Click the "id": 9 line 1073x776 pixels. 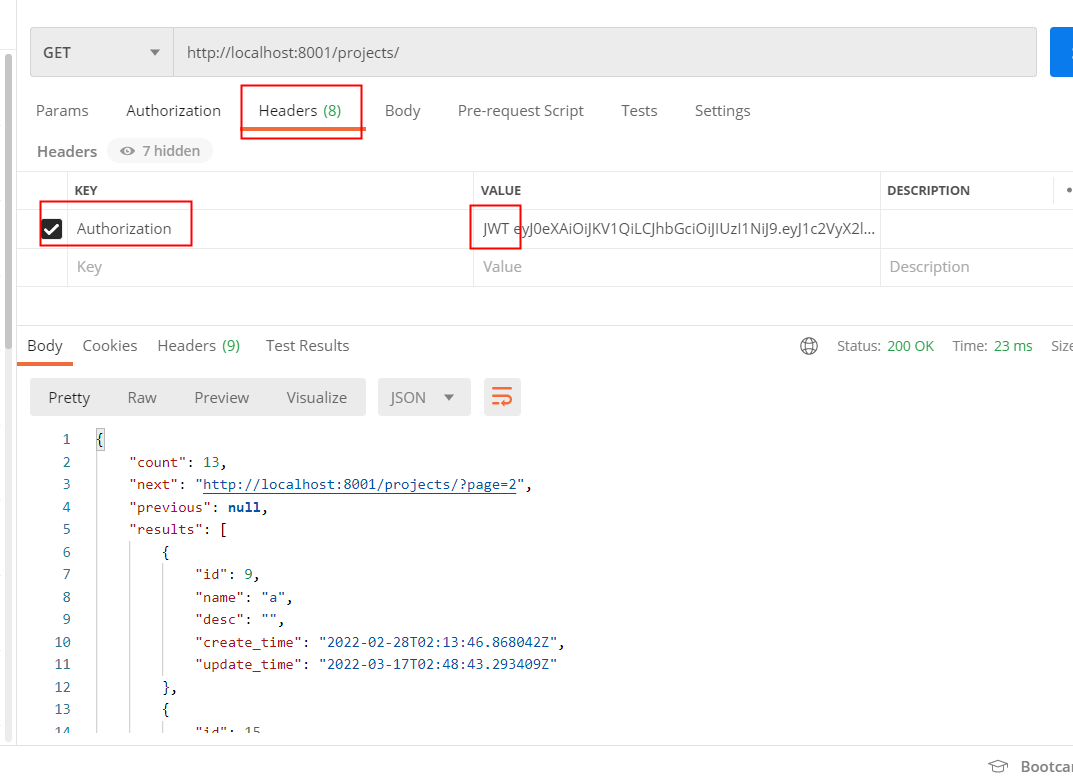(227, 574)
